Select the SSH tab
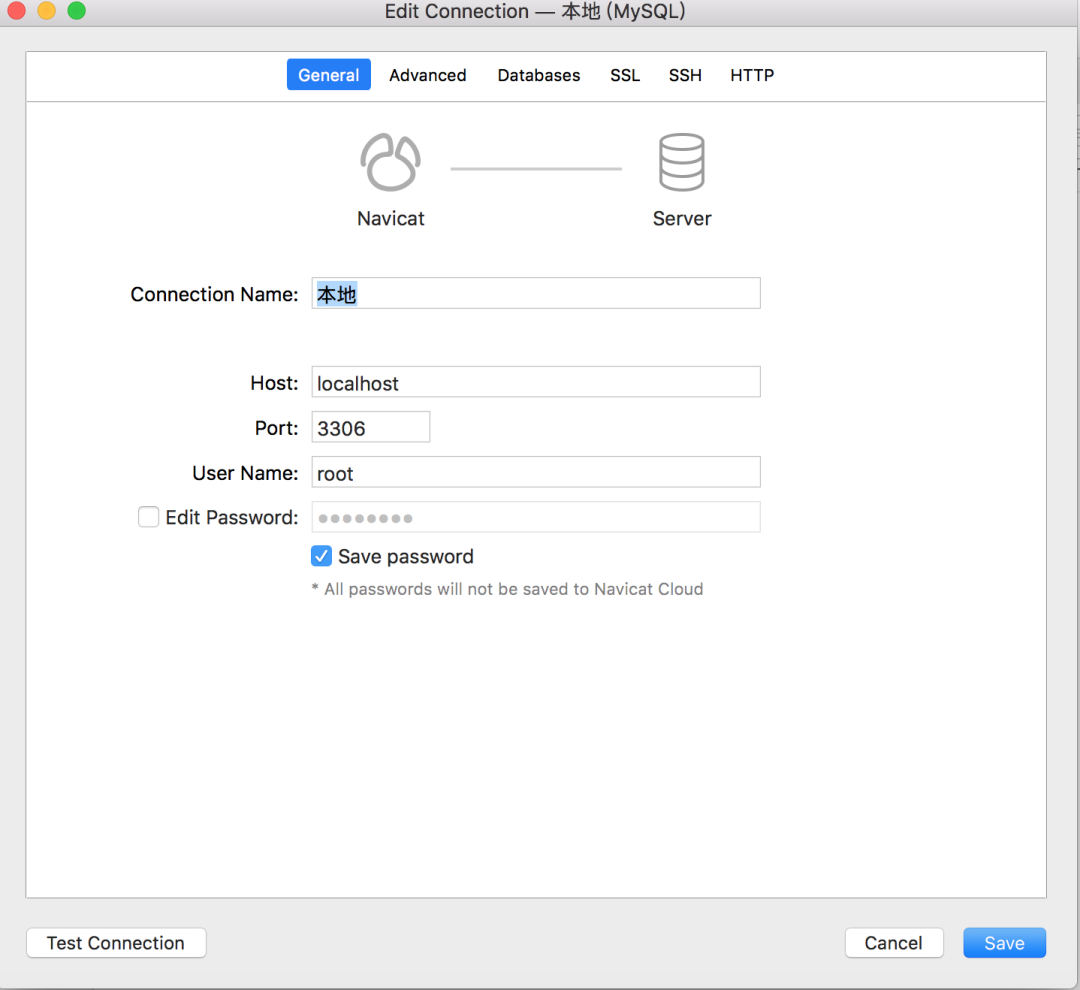Viewport: 1080px width, 990px height. pos(685,75)
